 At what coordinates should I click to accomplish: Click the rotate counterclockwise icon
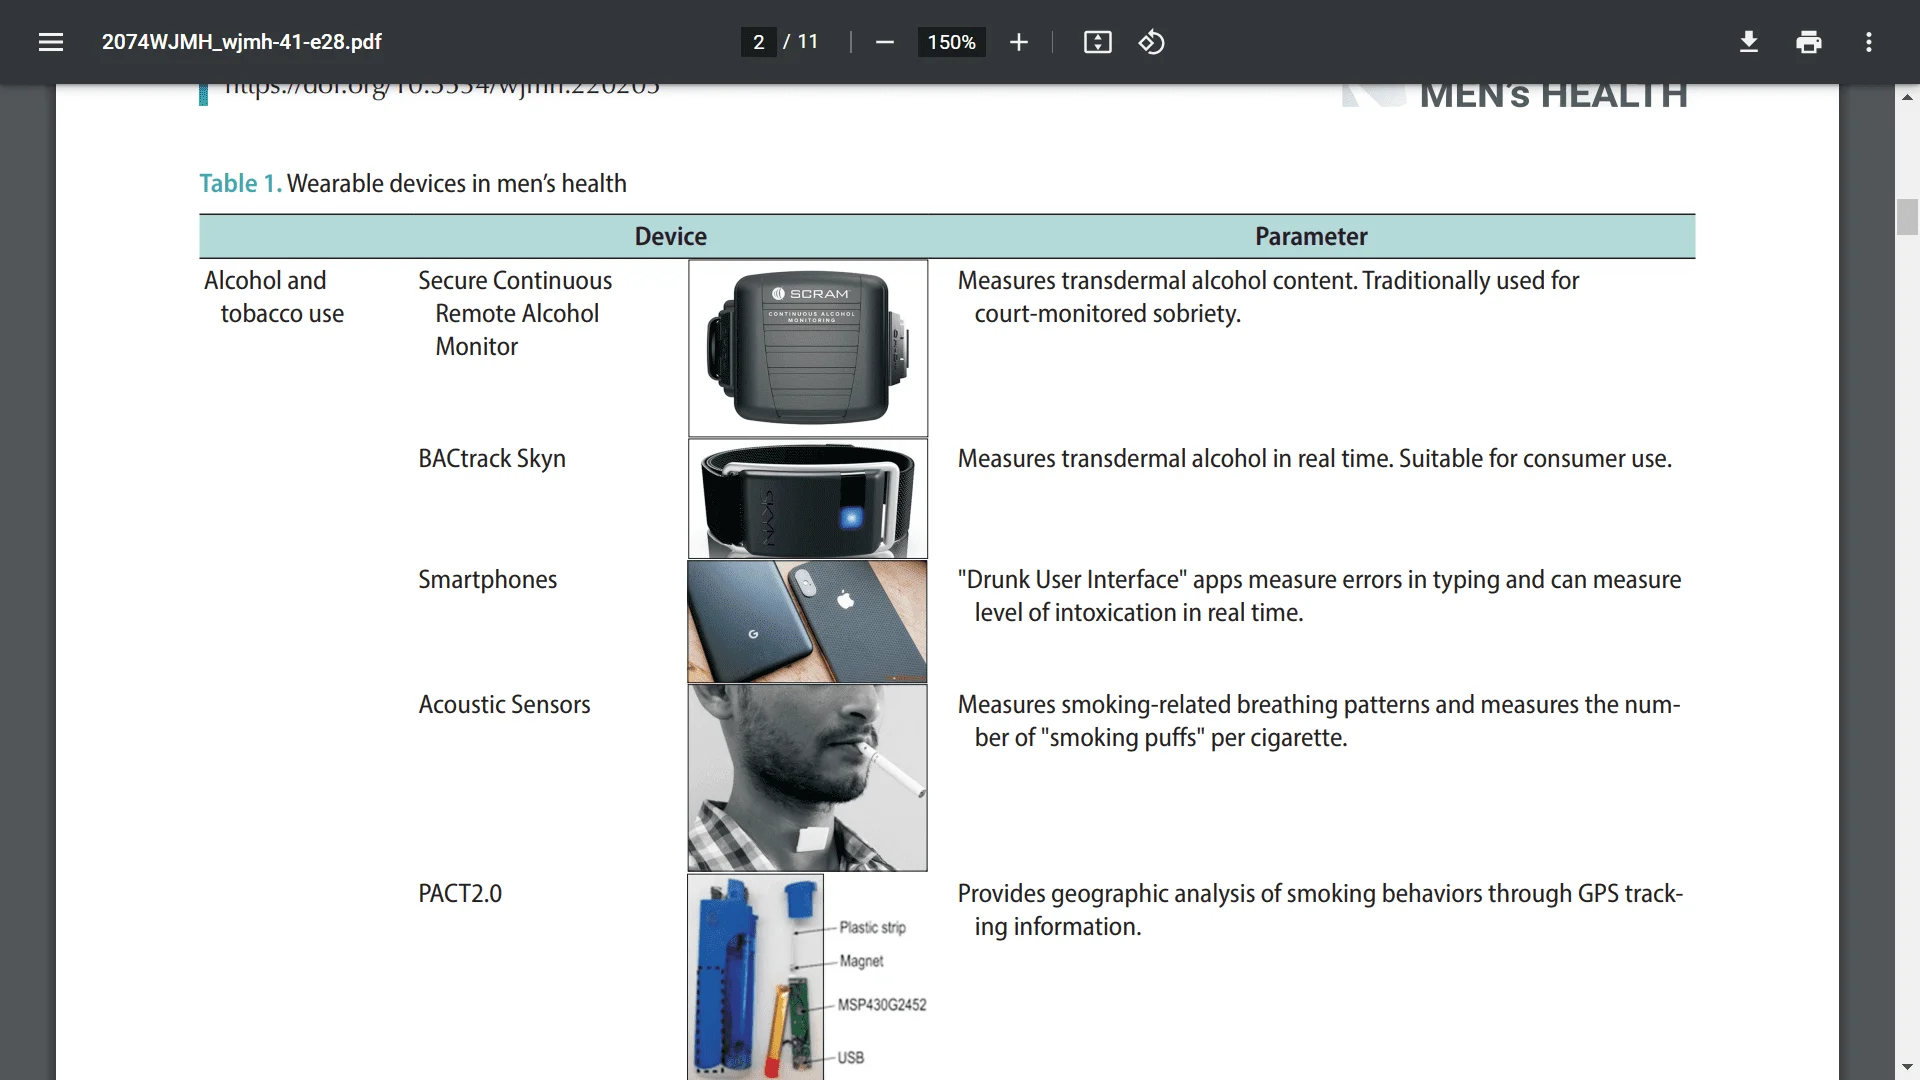pyautogui.click(x=1153, y=42)
